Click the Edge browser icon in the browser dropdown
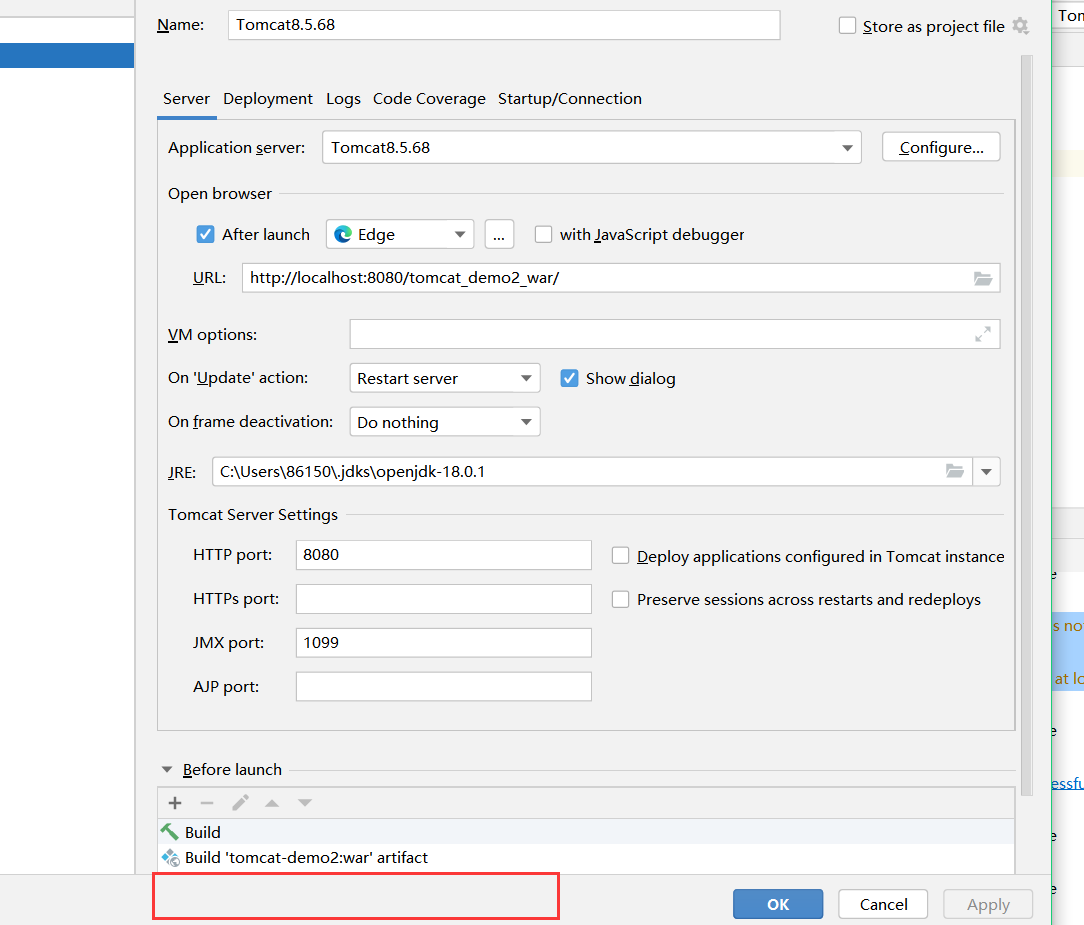The height and width of the screenshot is (925, 1084). [343, 235]
